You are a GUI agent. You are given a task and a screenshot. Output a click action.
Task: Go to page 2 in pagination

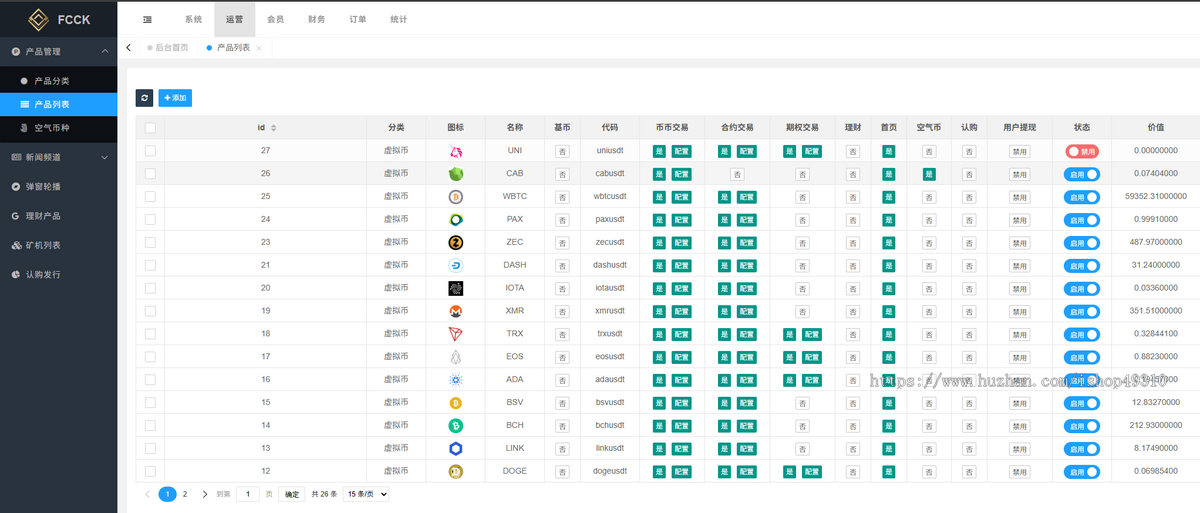tap(185, 494)
